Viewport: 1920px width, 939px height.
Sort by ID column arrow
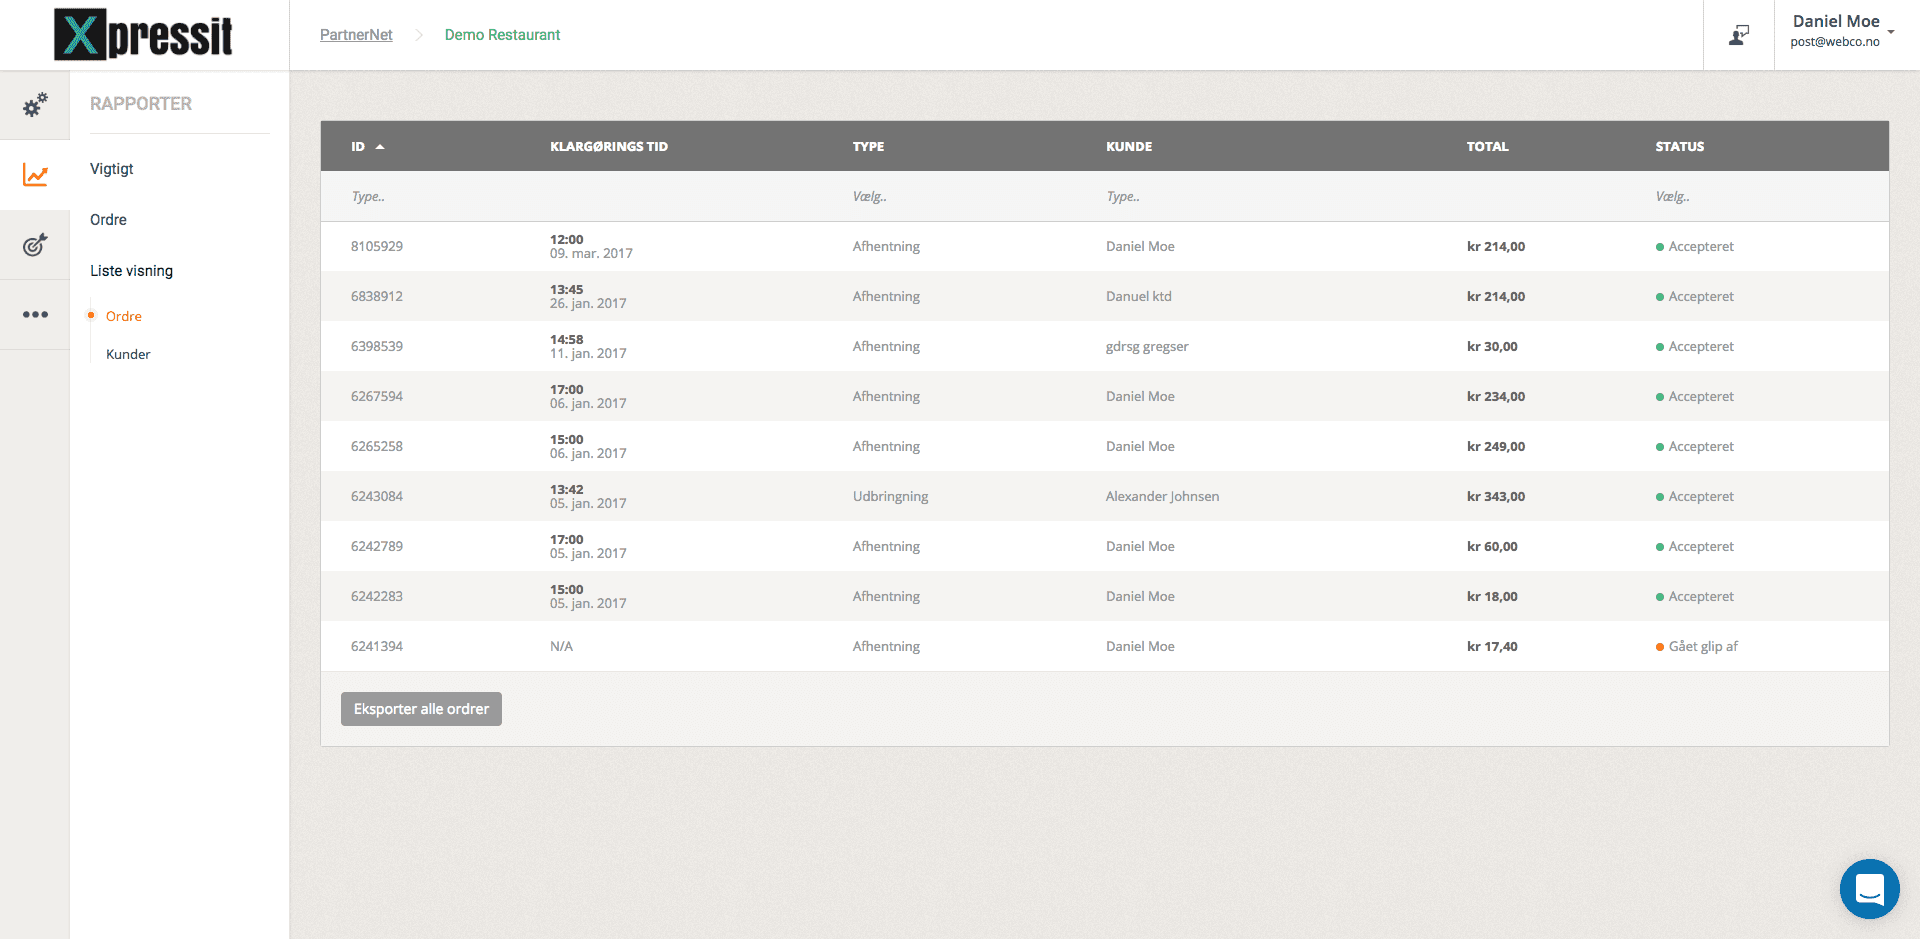tap(380, 147)
